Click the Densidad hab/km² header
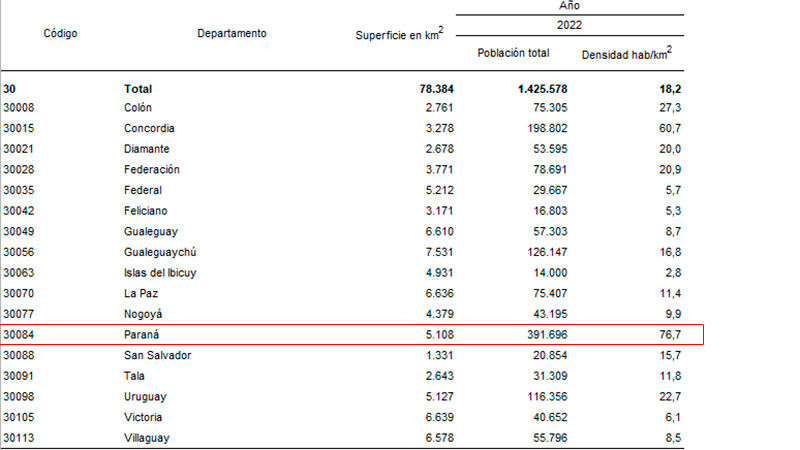Image resolution: width=800 pixels, height=450 pixels. click(x=627, y=54)
